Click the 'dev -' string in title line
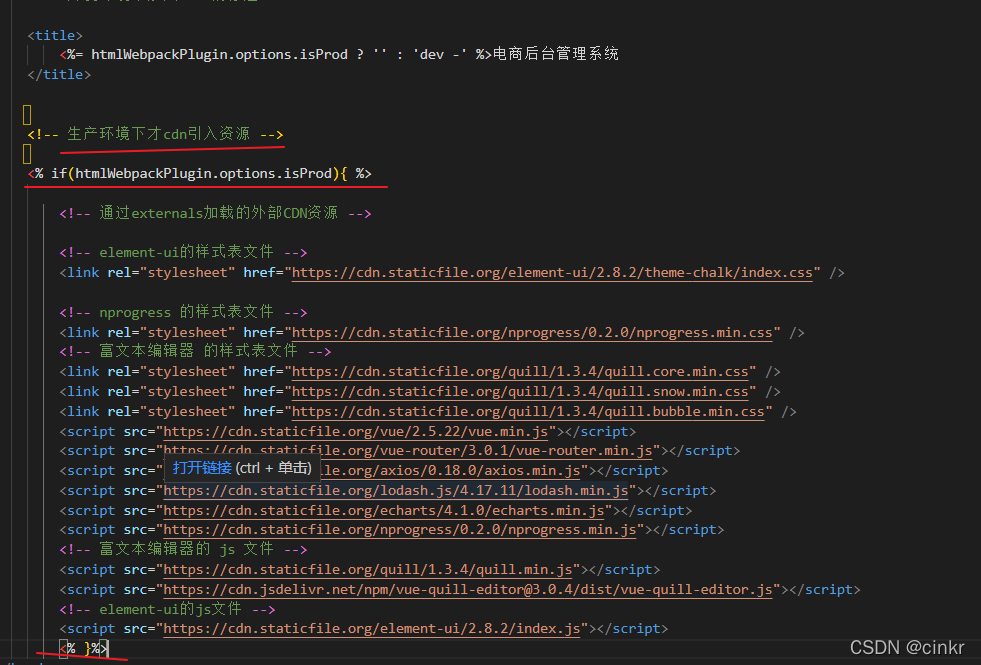981x665 pixels. [439, 54]
